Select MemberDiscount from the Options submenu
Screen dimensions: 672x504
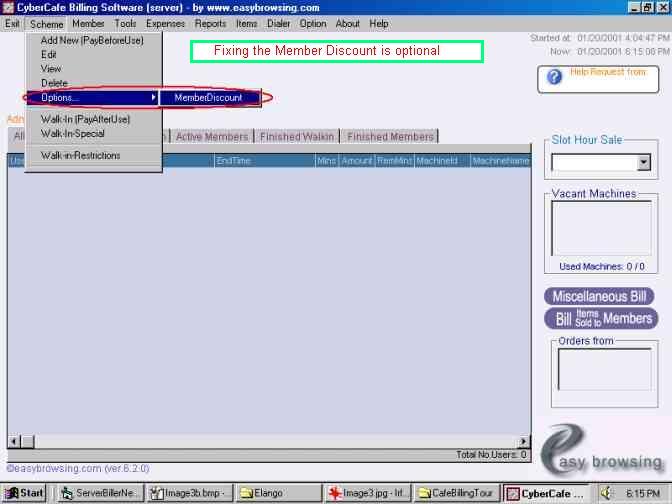pos(208,97)
